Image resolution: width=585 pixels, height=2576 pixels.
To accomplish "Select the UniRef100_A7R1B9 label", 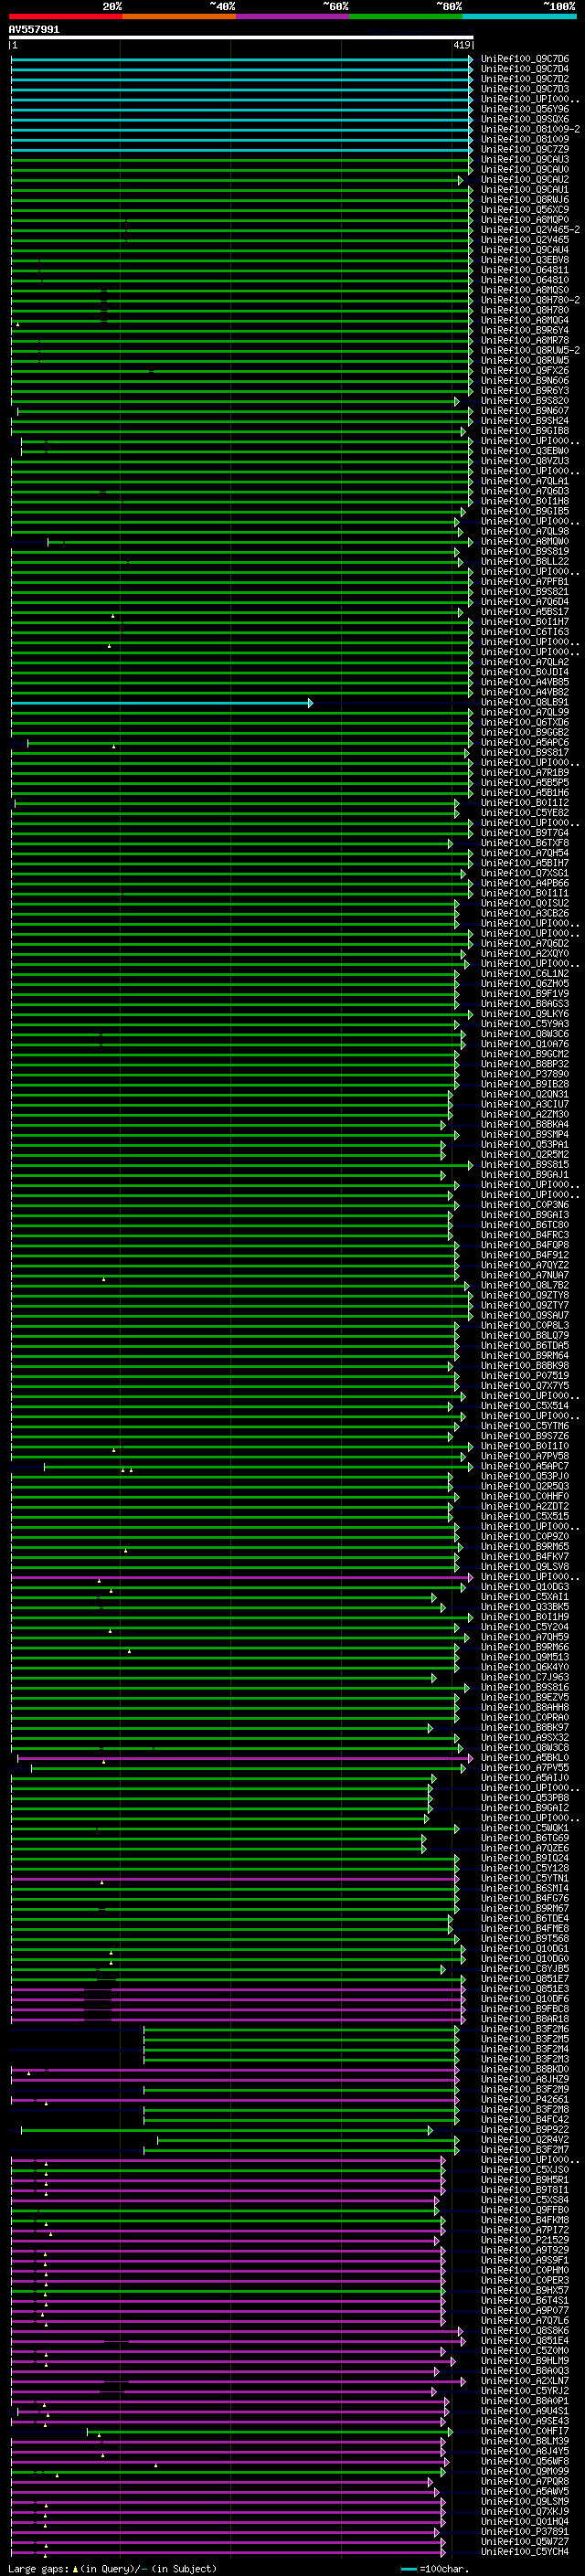I will tap(525, 773).
